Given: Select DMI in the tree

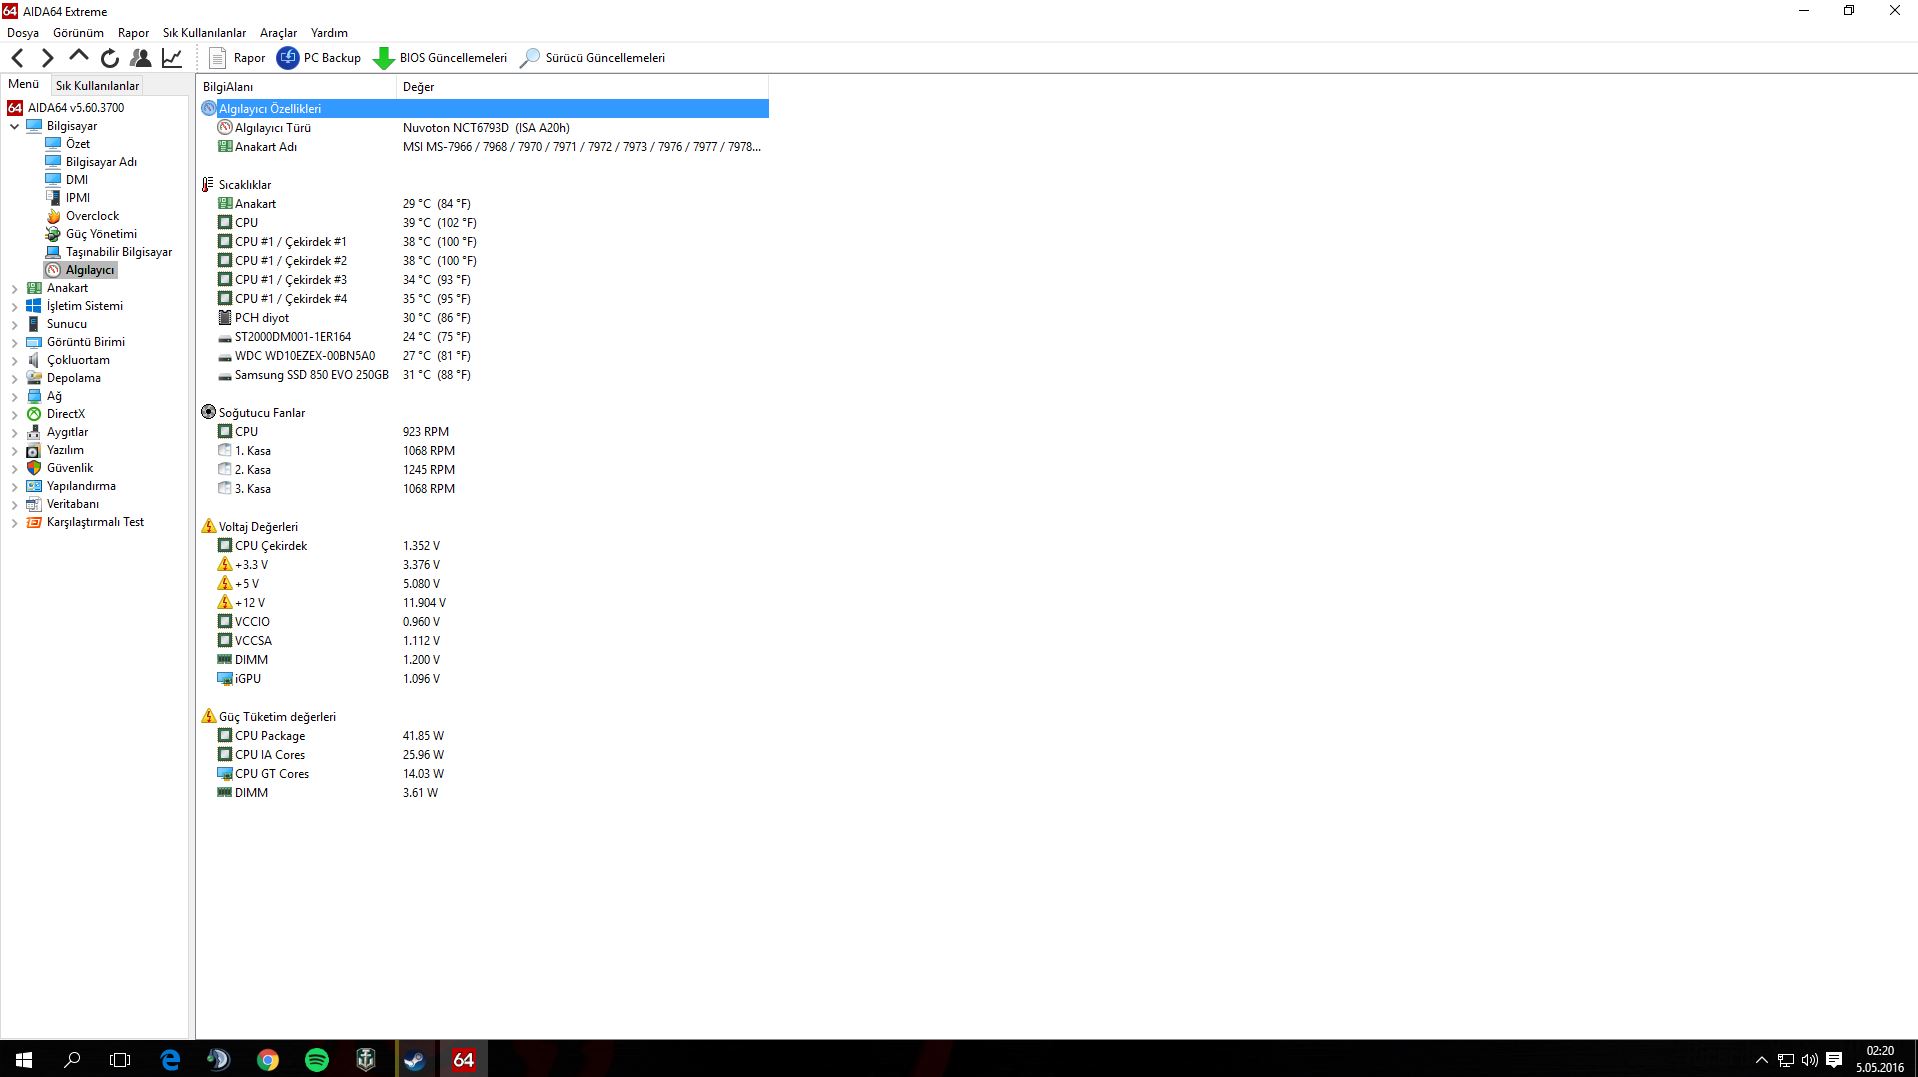Looking at the screenshot, I should 77,180.
